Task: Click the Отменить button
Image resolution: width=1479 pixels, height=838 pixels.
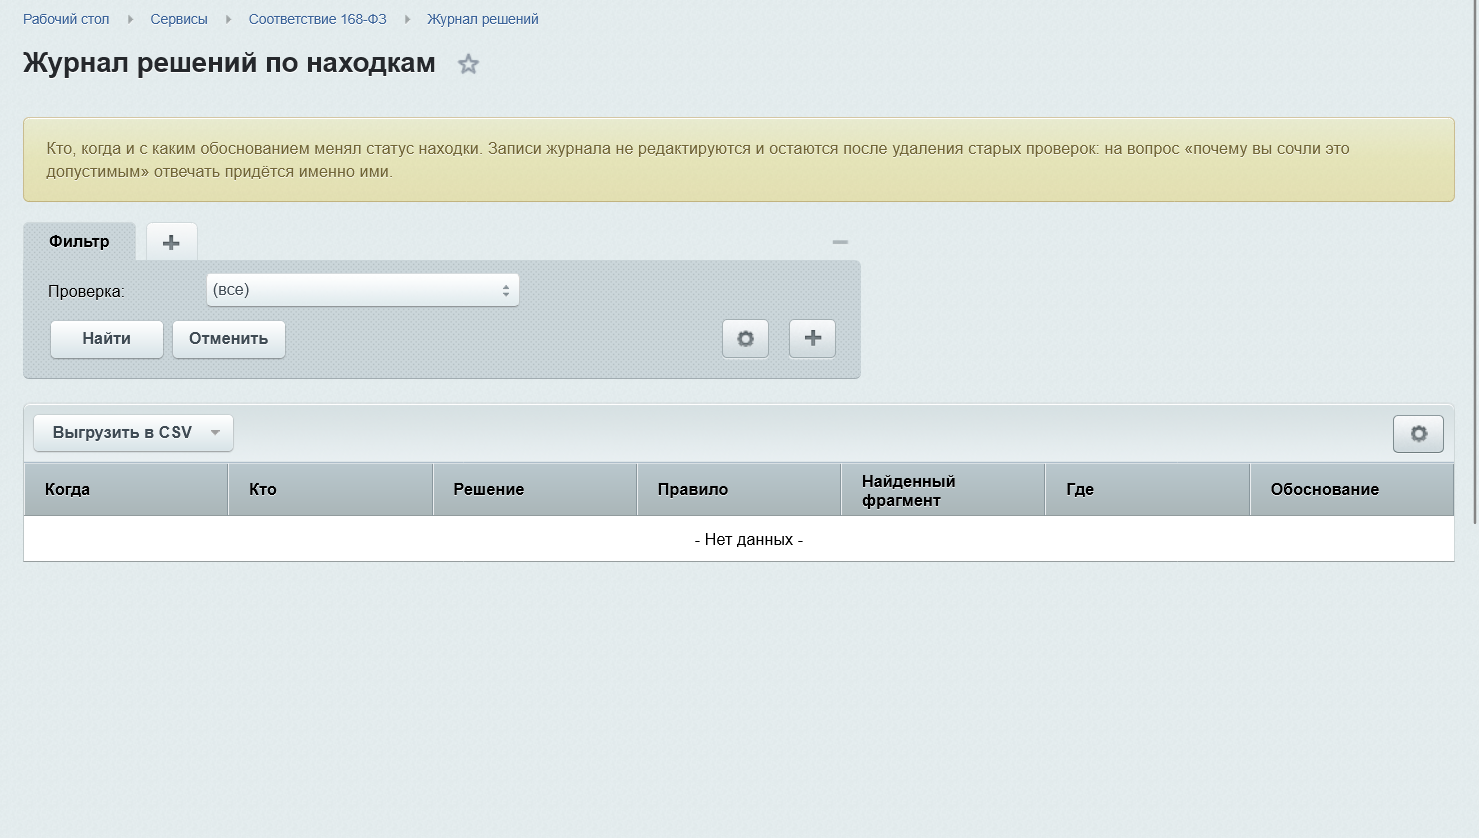Action: [x=229, y=339]
